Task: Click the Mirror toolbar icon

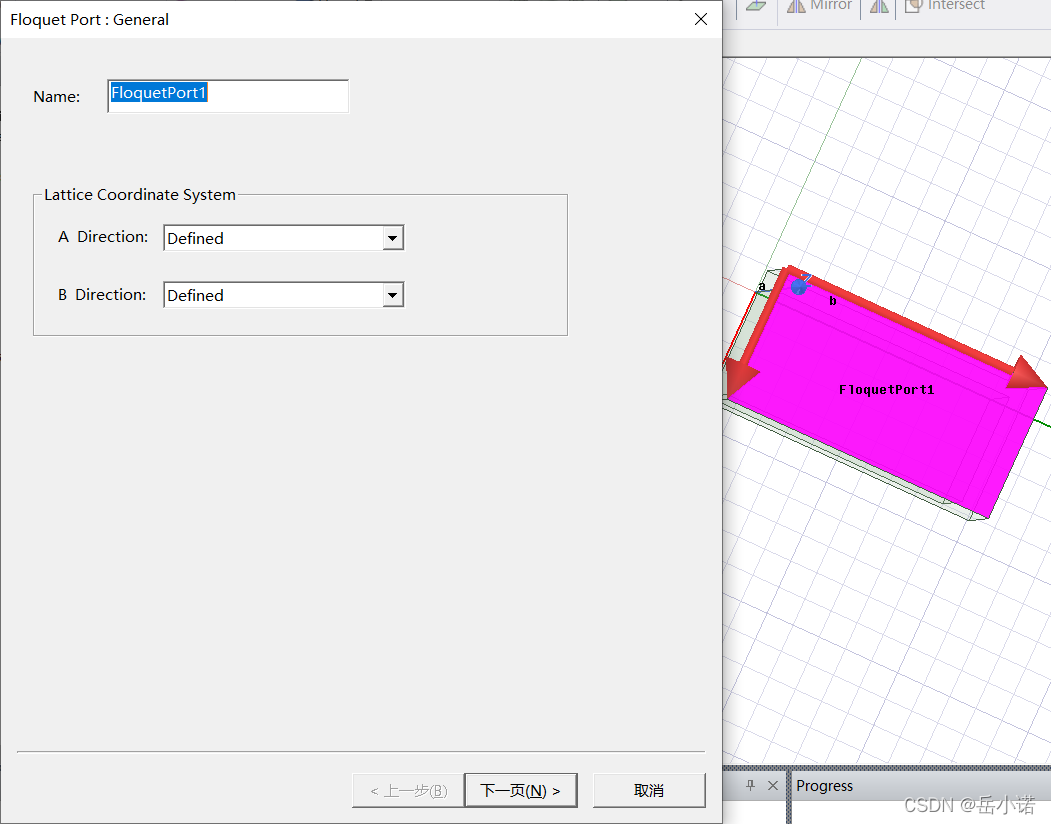Action: click(796, 5)
